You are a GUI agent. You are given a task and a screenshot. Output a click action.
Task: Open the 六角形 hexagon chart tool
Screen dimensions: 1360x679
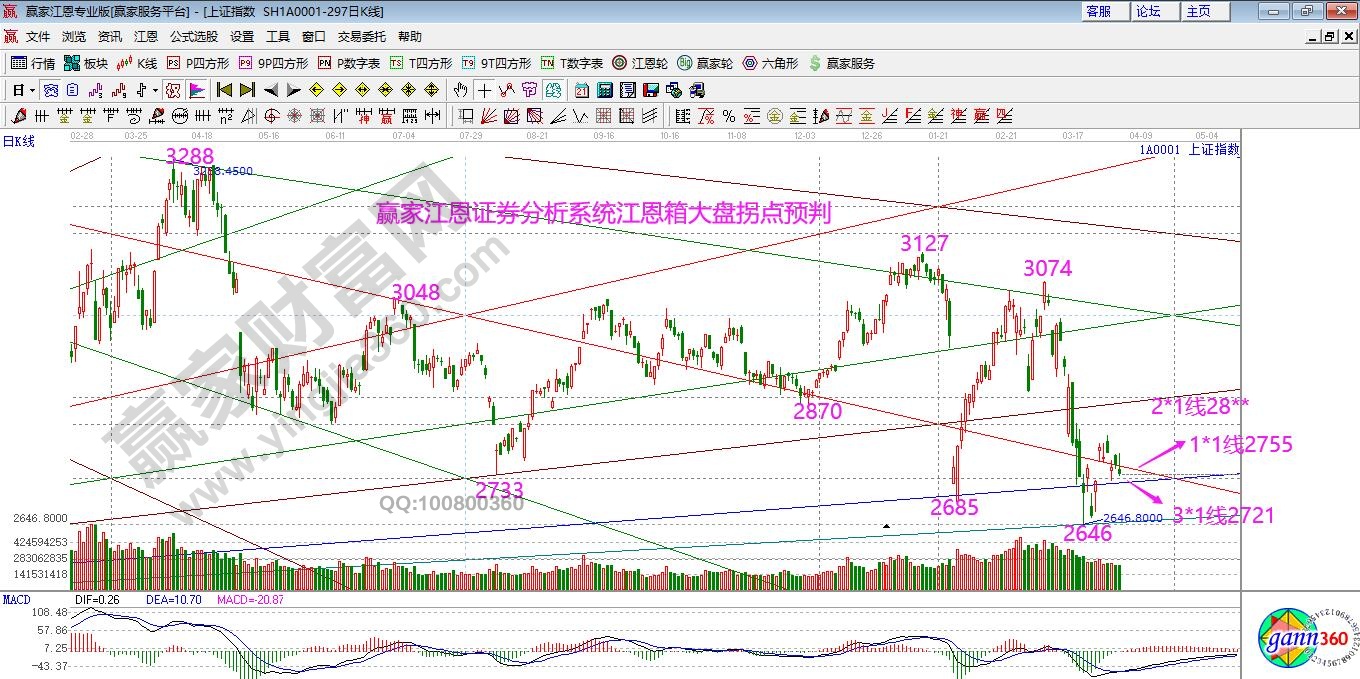749,62
